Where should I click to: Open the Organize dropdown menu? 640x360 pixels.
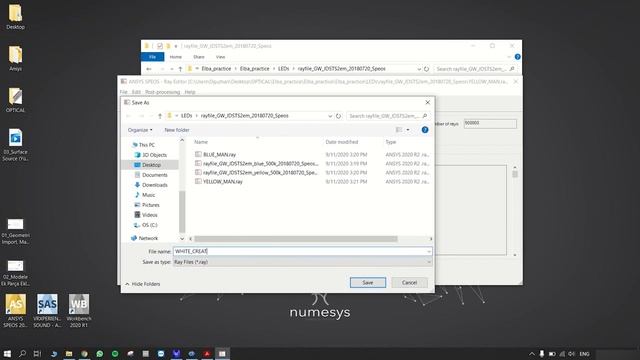[140, 130]
